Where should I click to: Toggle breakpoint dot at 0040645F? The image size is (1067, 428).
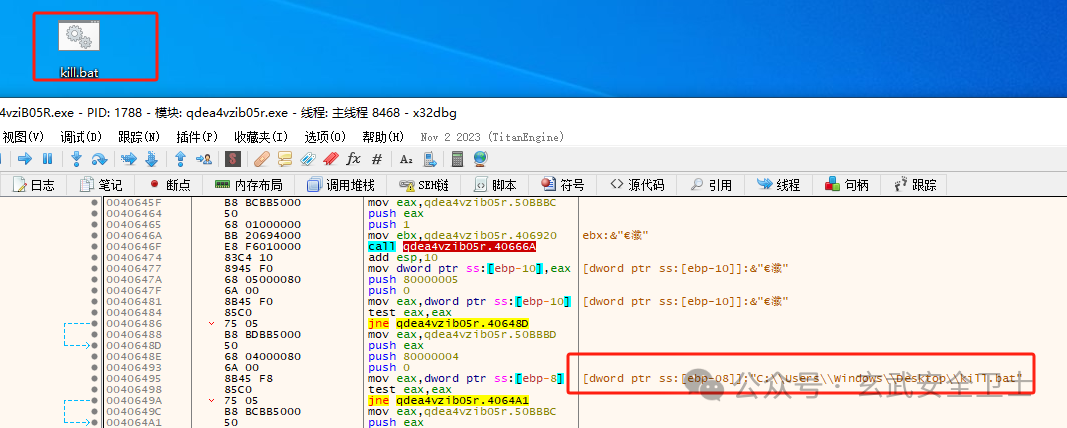click(x=94, y=203)
